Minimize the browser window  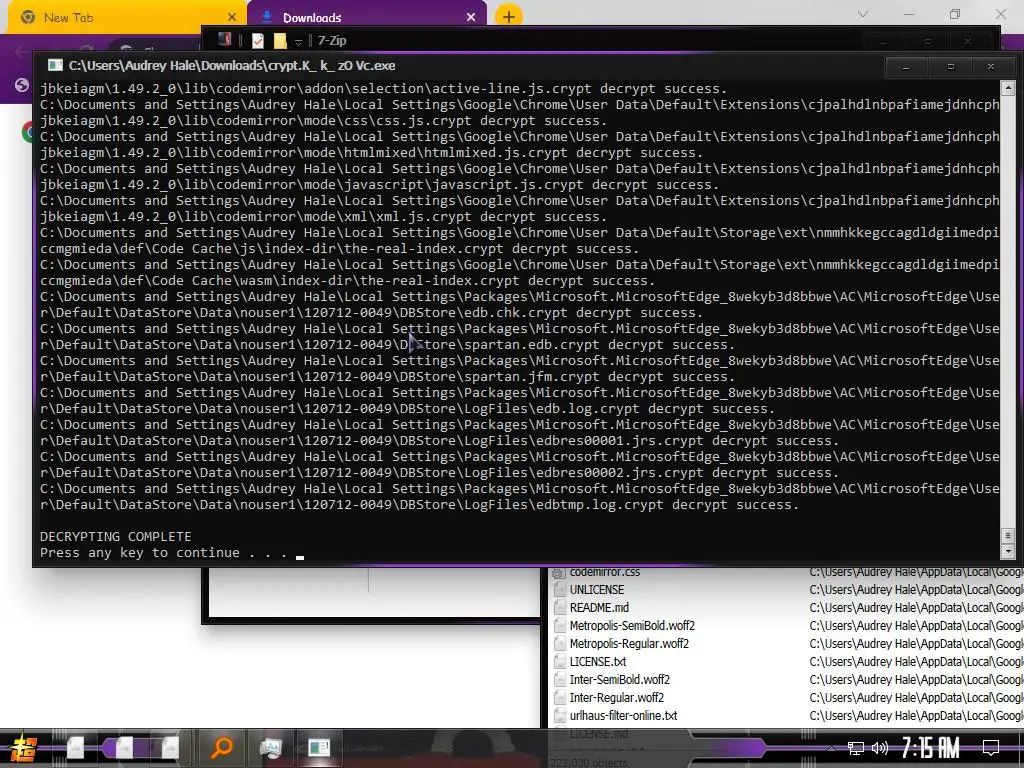click(x=909, y=14)
